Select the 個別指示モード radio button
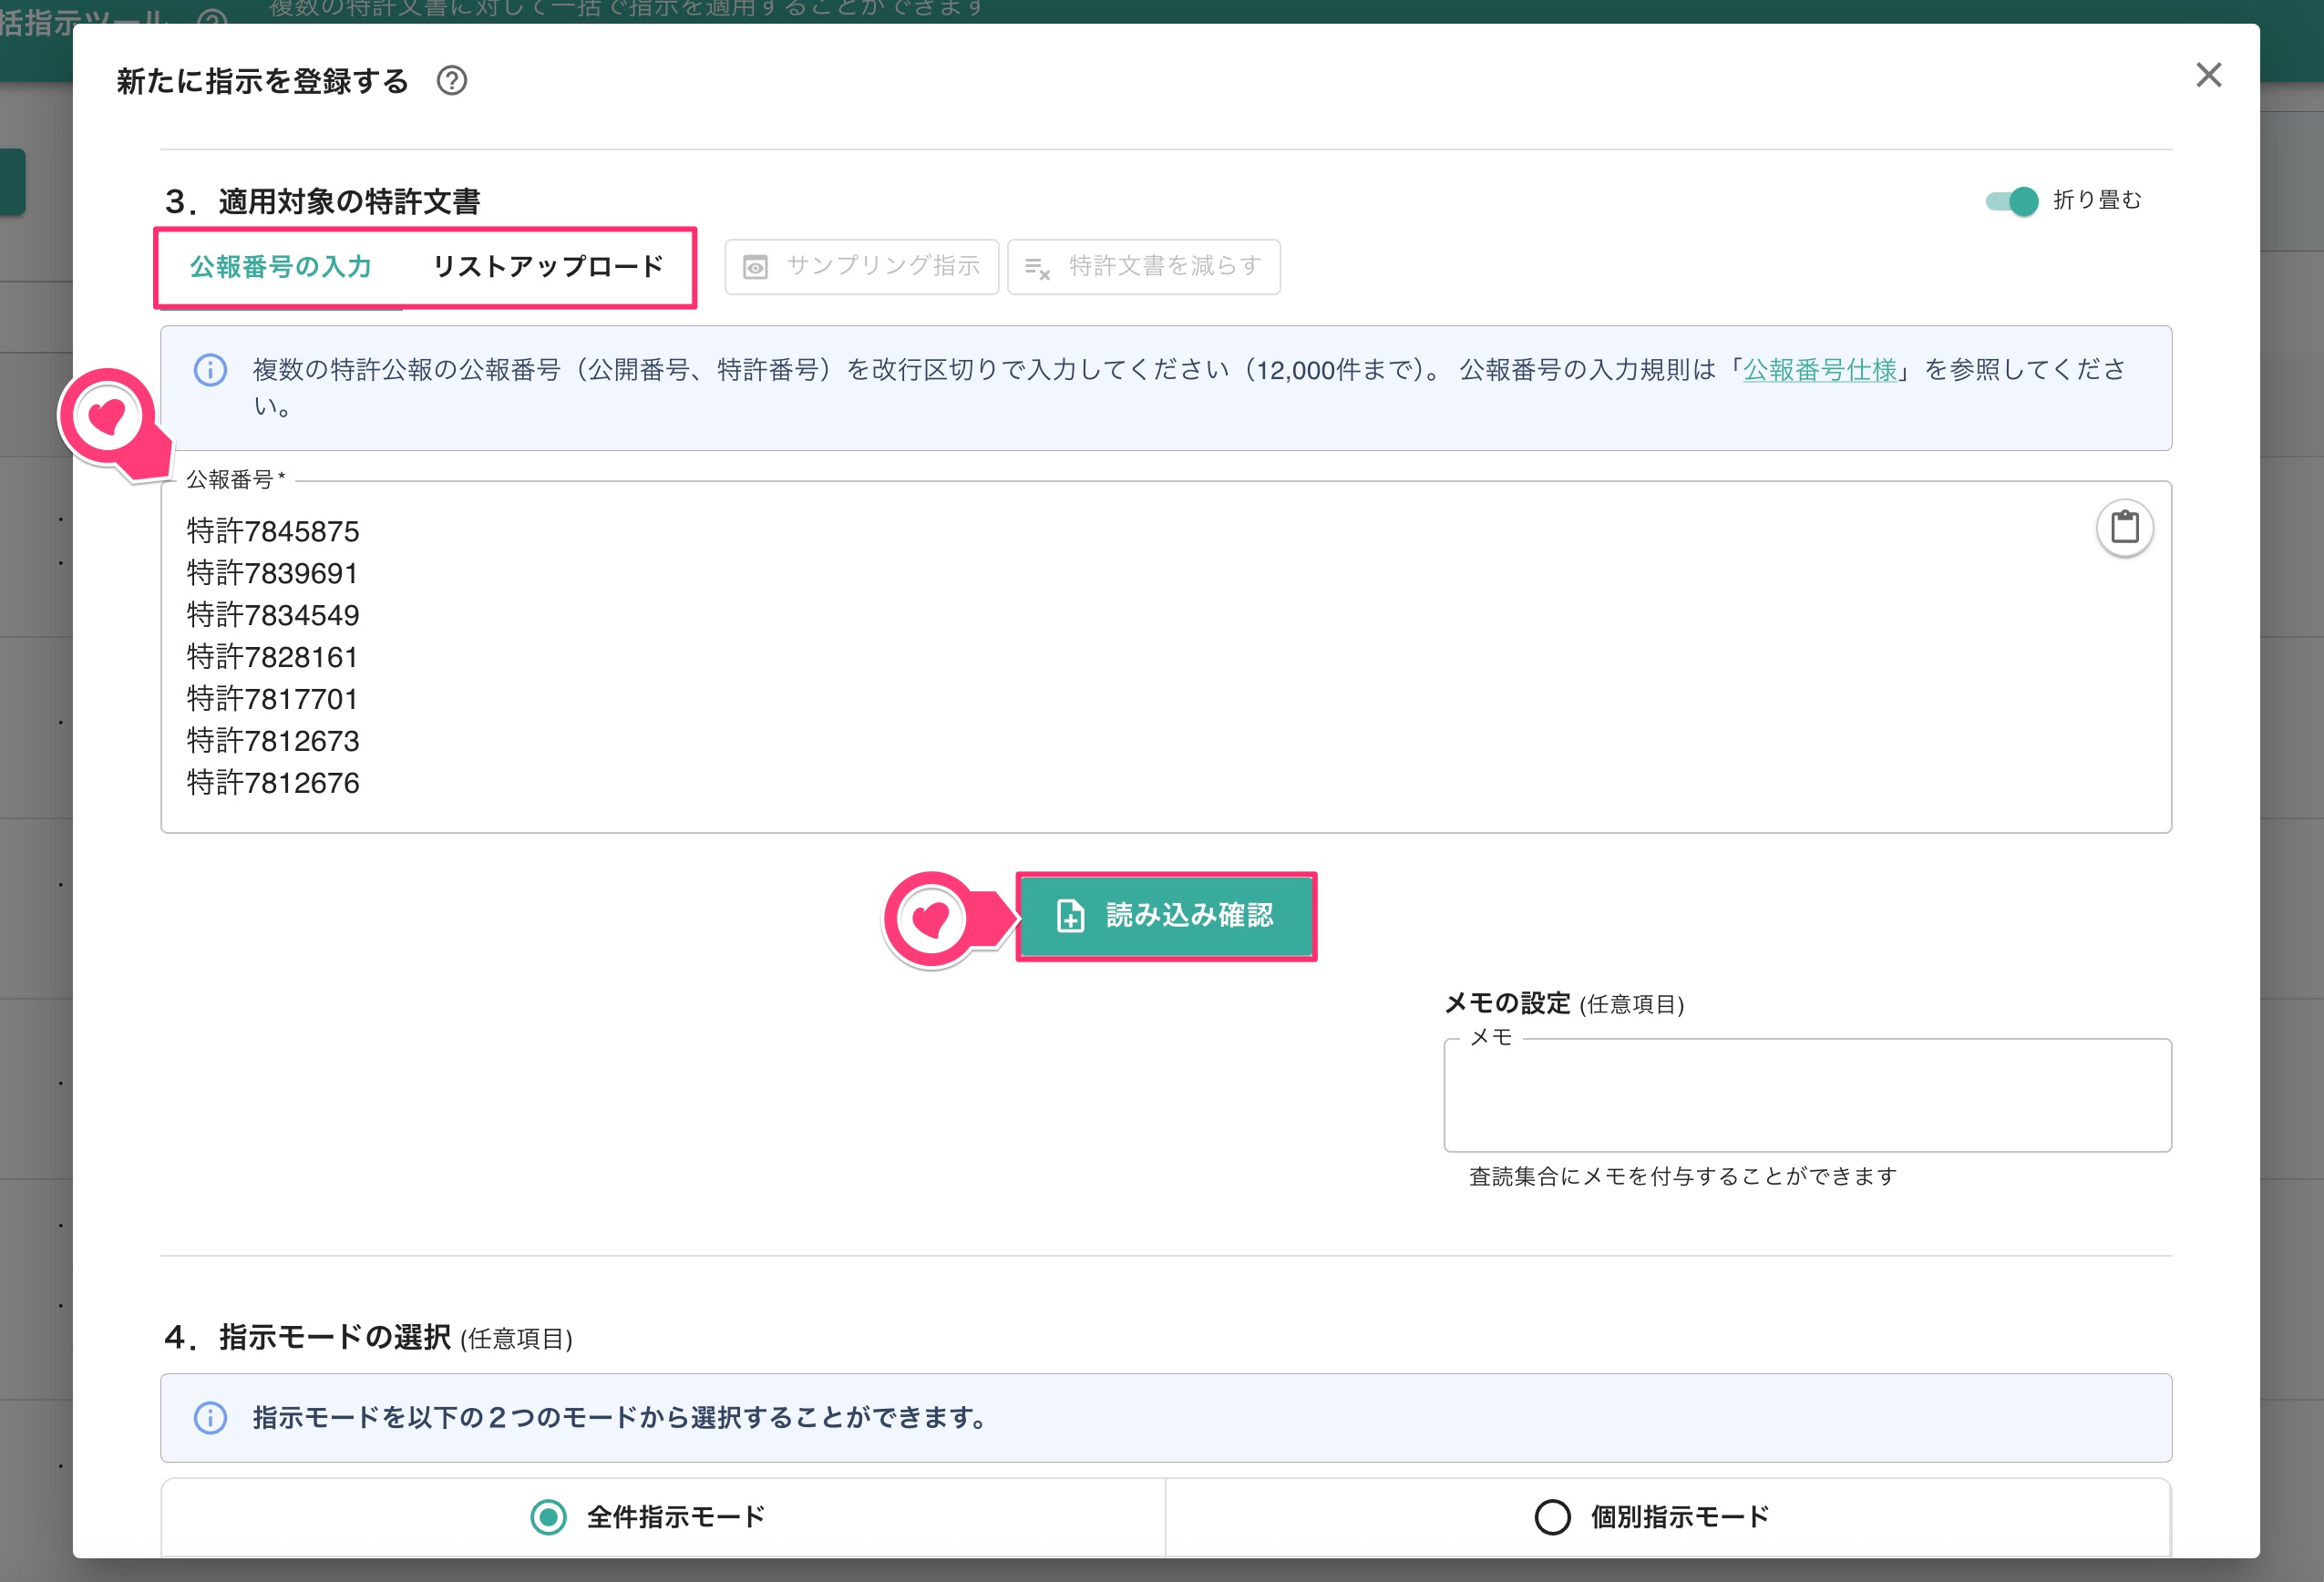This screenshot has height=1582, width=2324. pos(1552,1517)
